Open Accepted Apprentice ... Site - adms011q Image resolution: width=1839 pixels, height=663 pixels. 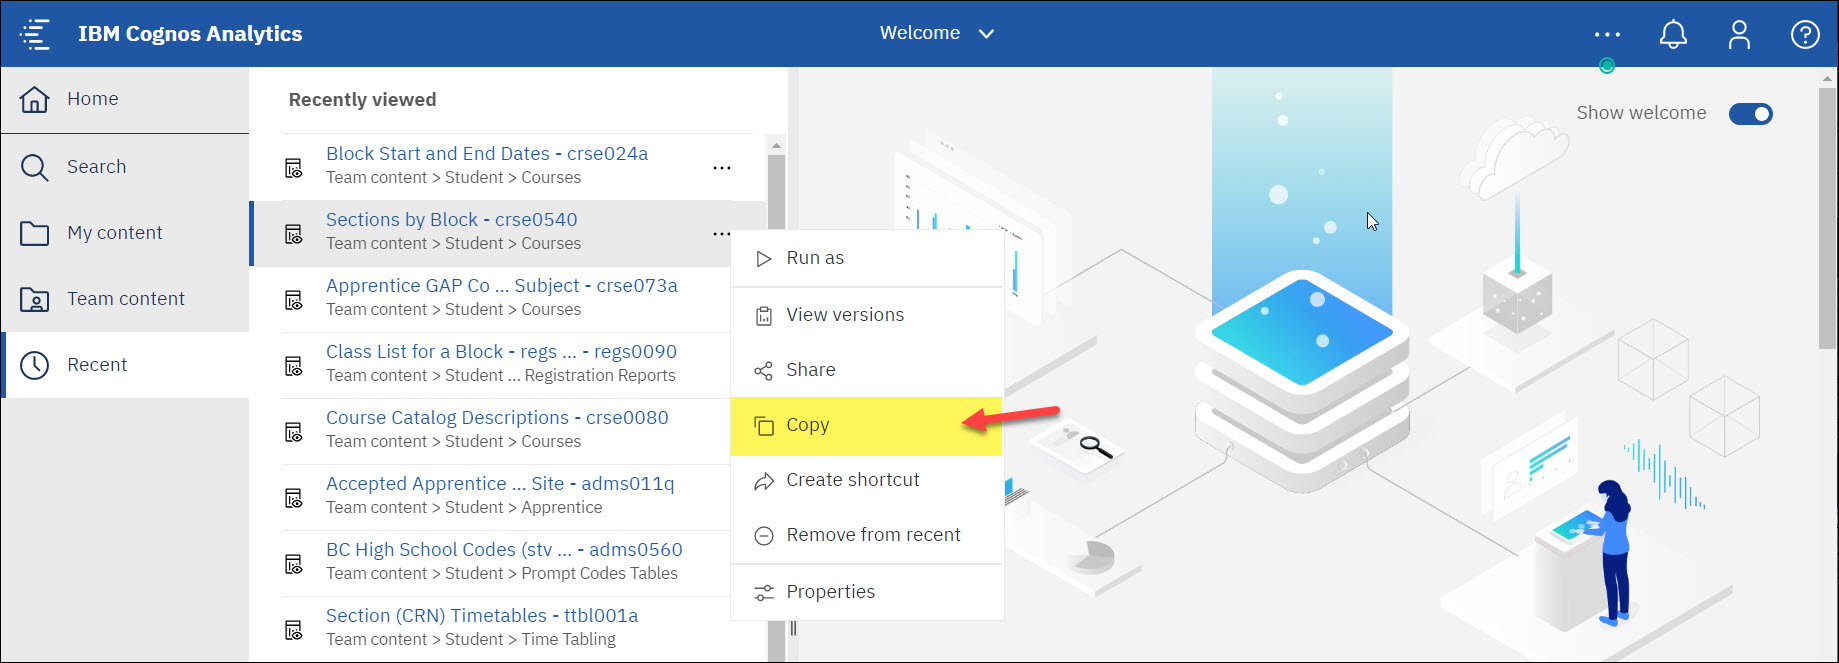click(500, 484)
